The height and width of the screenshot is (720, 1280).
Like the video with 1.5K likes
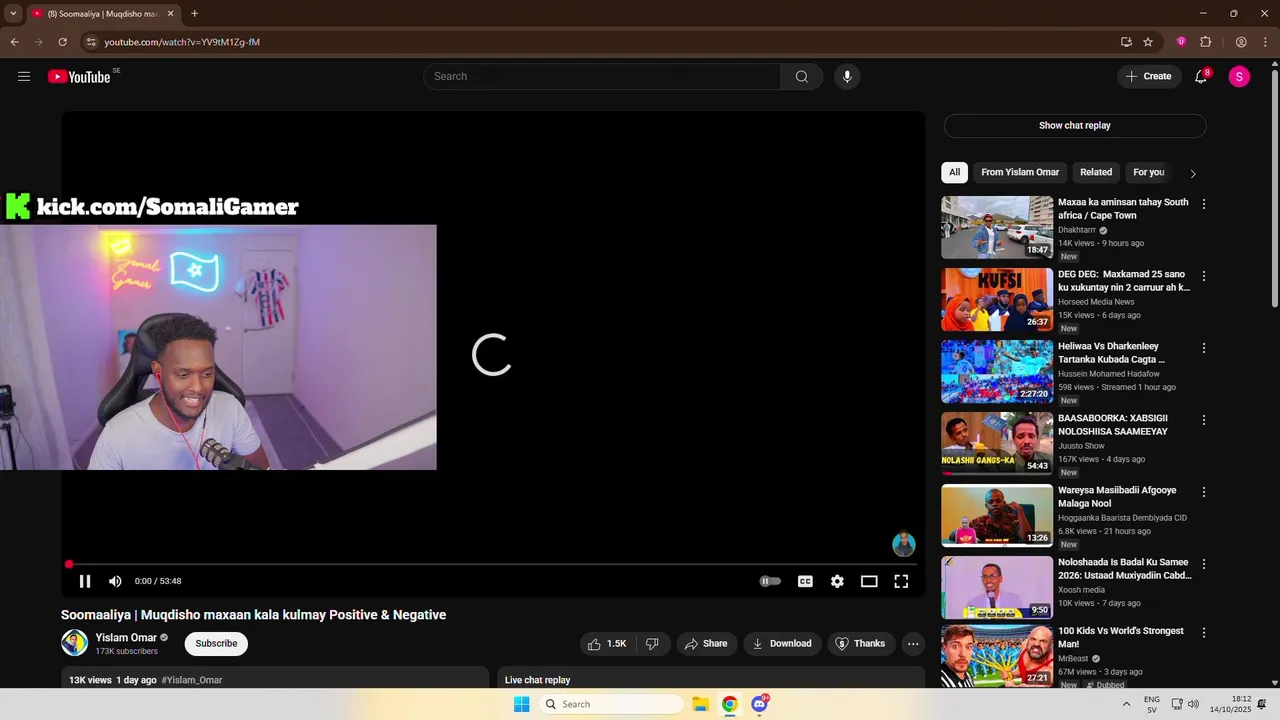point(607,644)
